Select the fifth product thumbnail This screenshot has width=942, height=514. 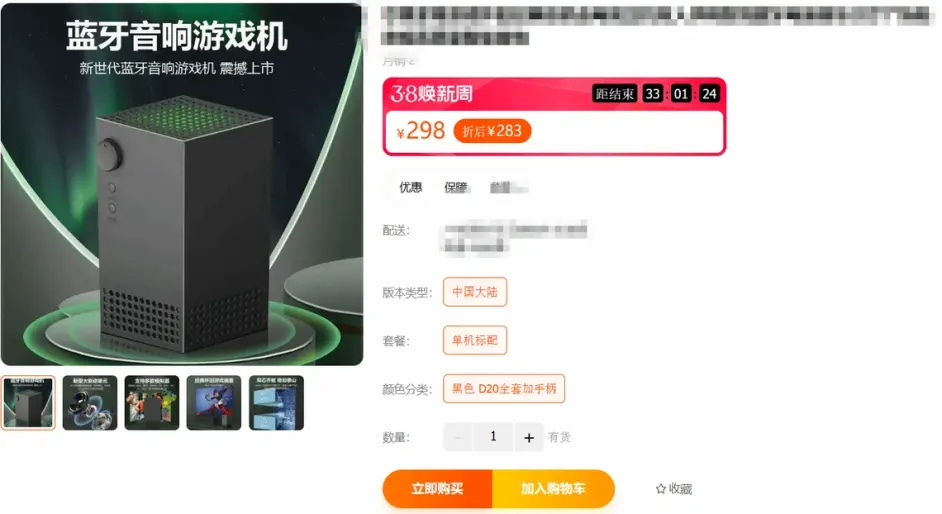(x=276, y=403)
